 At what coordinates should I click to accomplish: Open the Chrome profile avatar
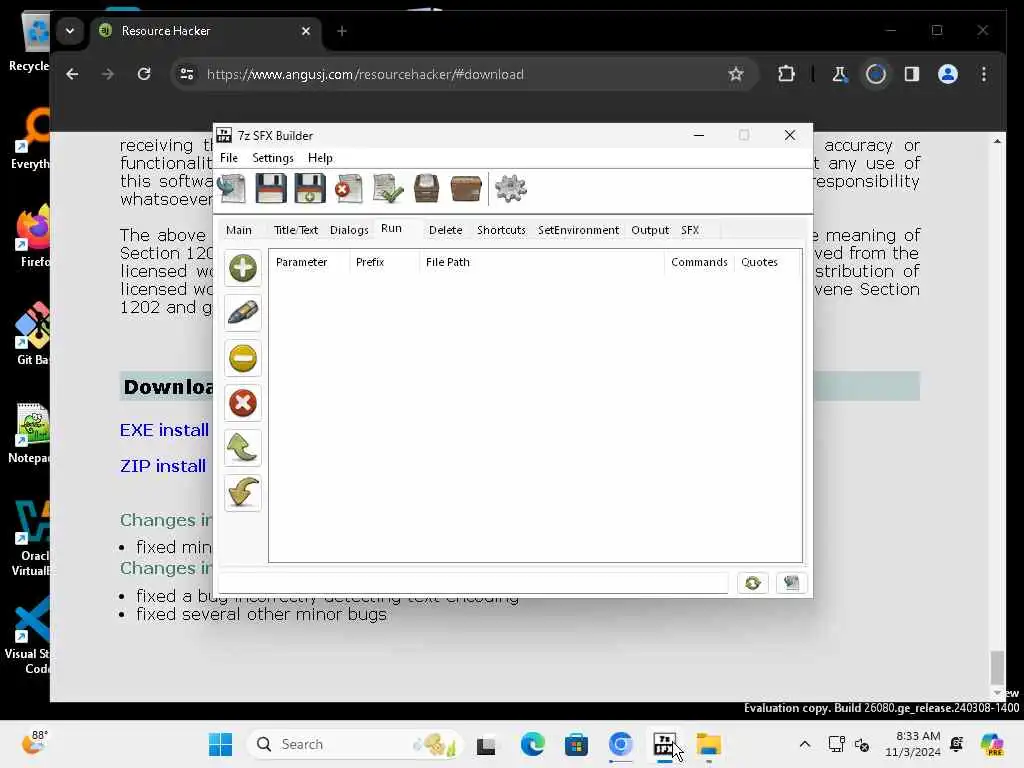pos(948,74)
